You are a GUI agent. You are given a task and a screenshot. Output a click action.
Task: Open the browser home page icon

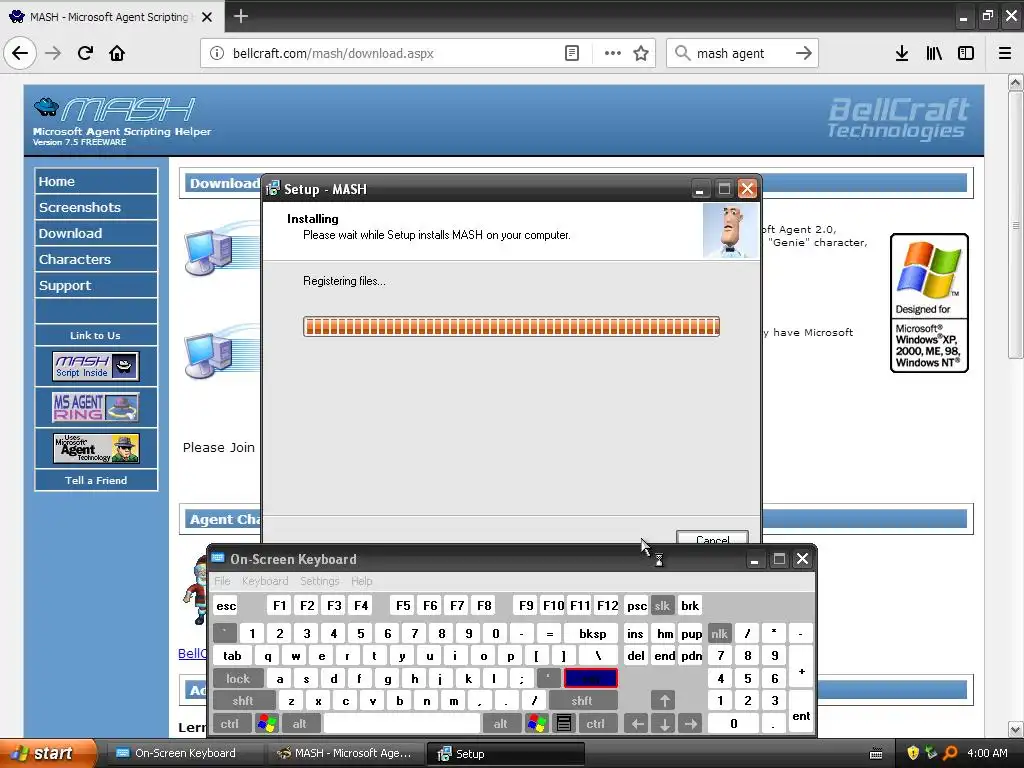pos(117,53)
